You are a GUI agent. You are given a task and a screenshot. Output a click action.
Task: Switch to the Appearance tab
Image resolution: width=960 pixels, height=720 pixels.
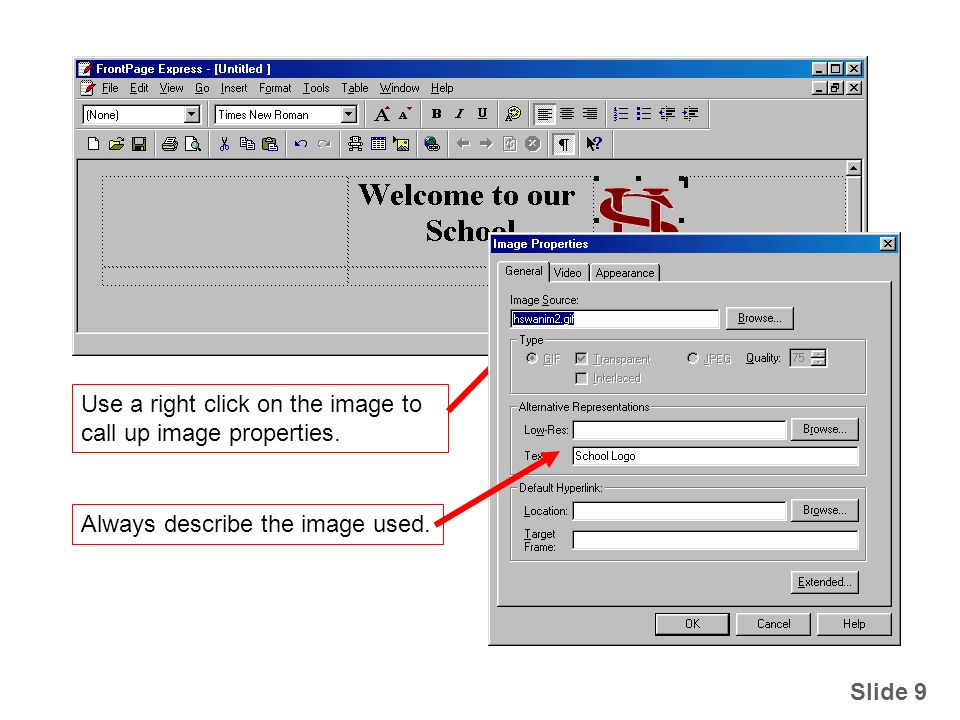[x=624, y=273]
